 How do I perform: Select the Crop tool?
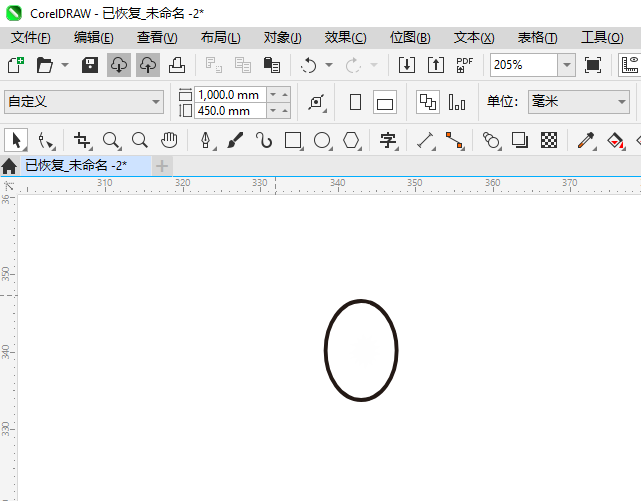82,140
